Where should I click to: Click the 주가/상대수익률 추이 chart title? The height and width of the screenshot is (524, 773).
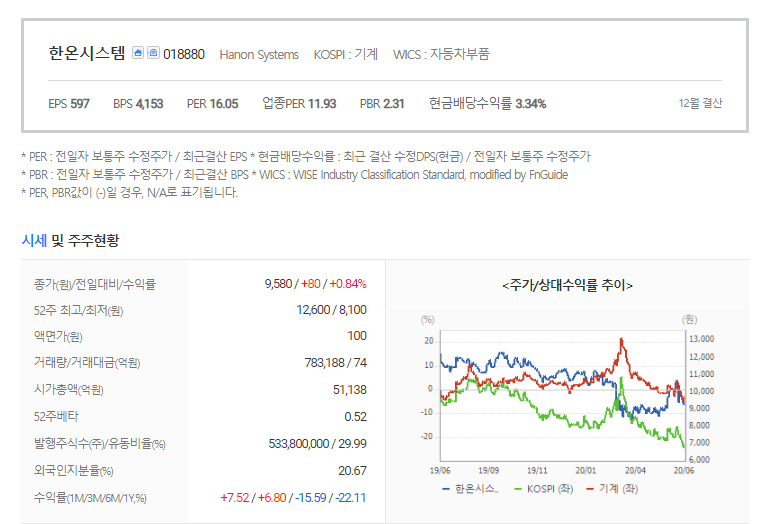pyautogui.click(x=567, y=285)
